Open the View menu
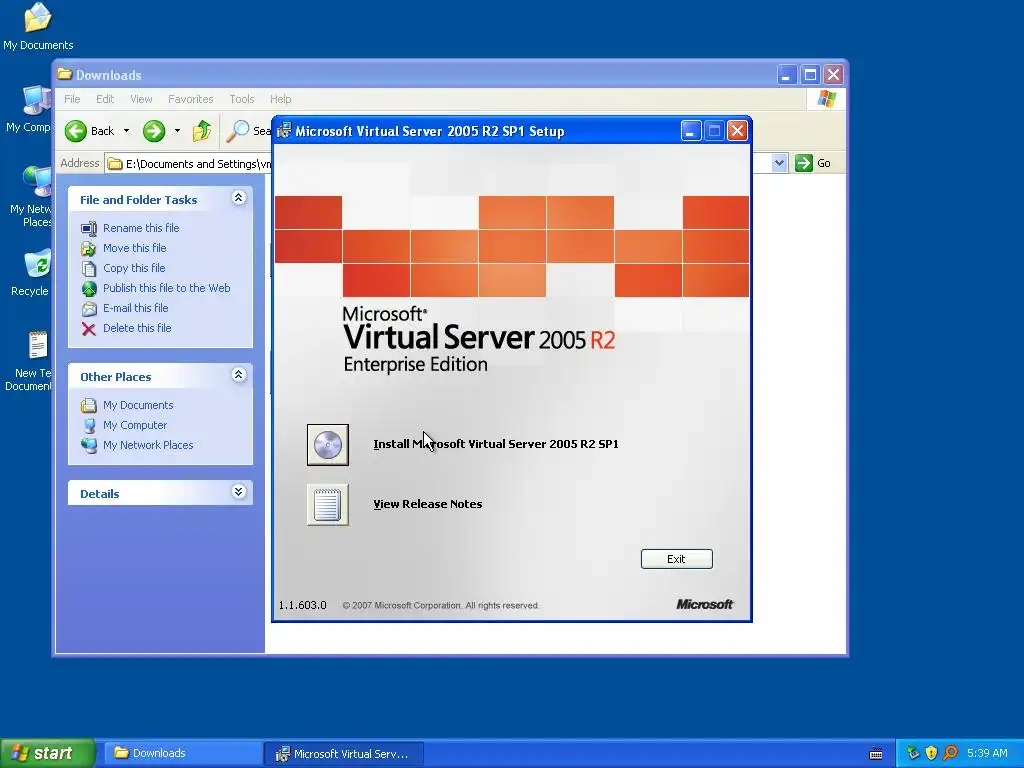This screenshot has width=1024, height=768. [141, 99]
